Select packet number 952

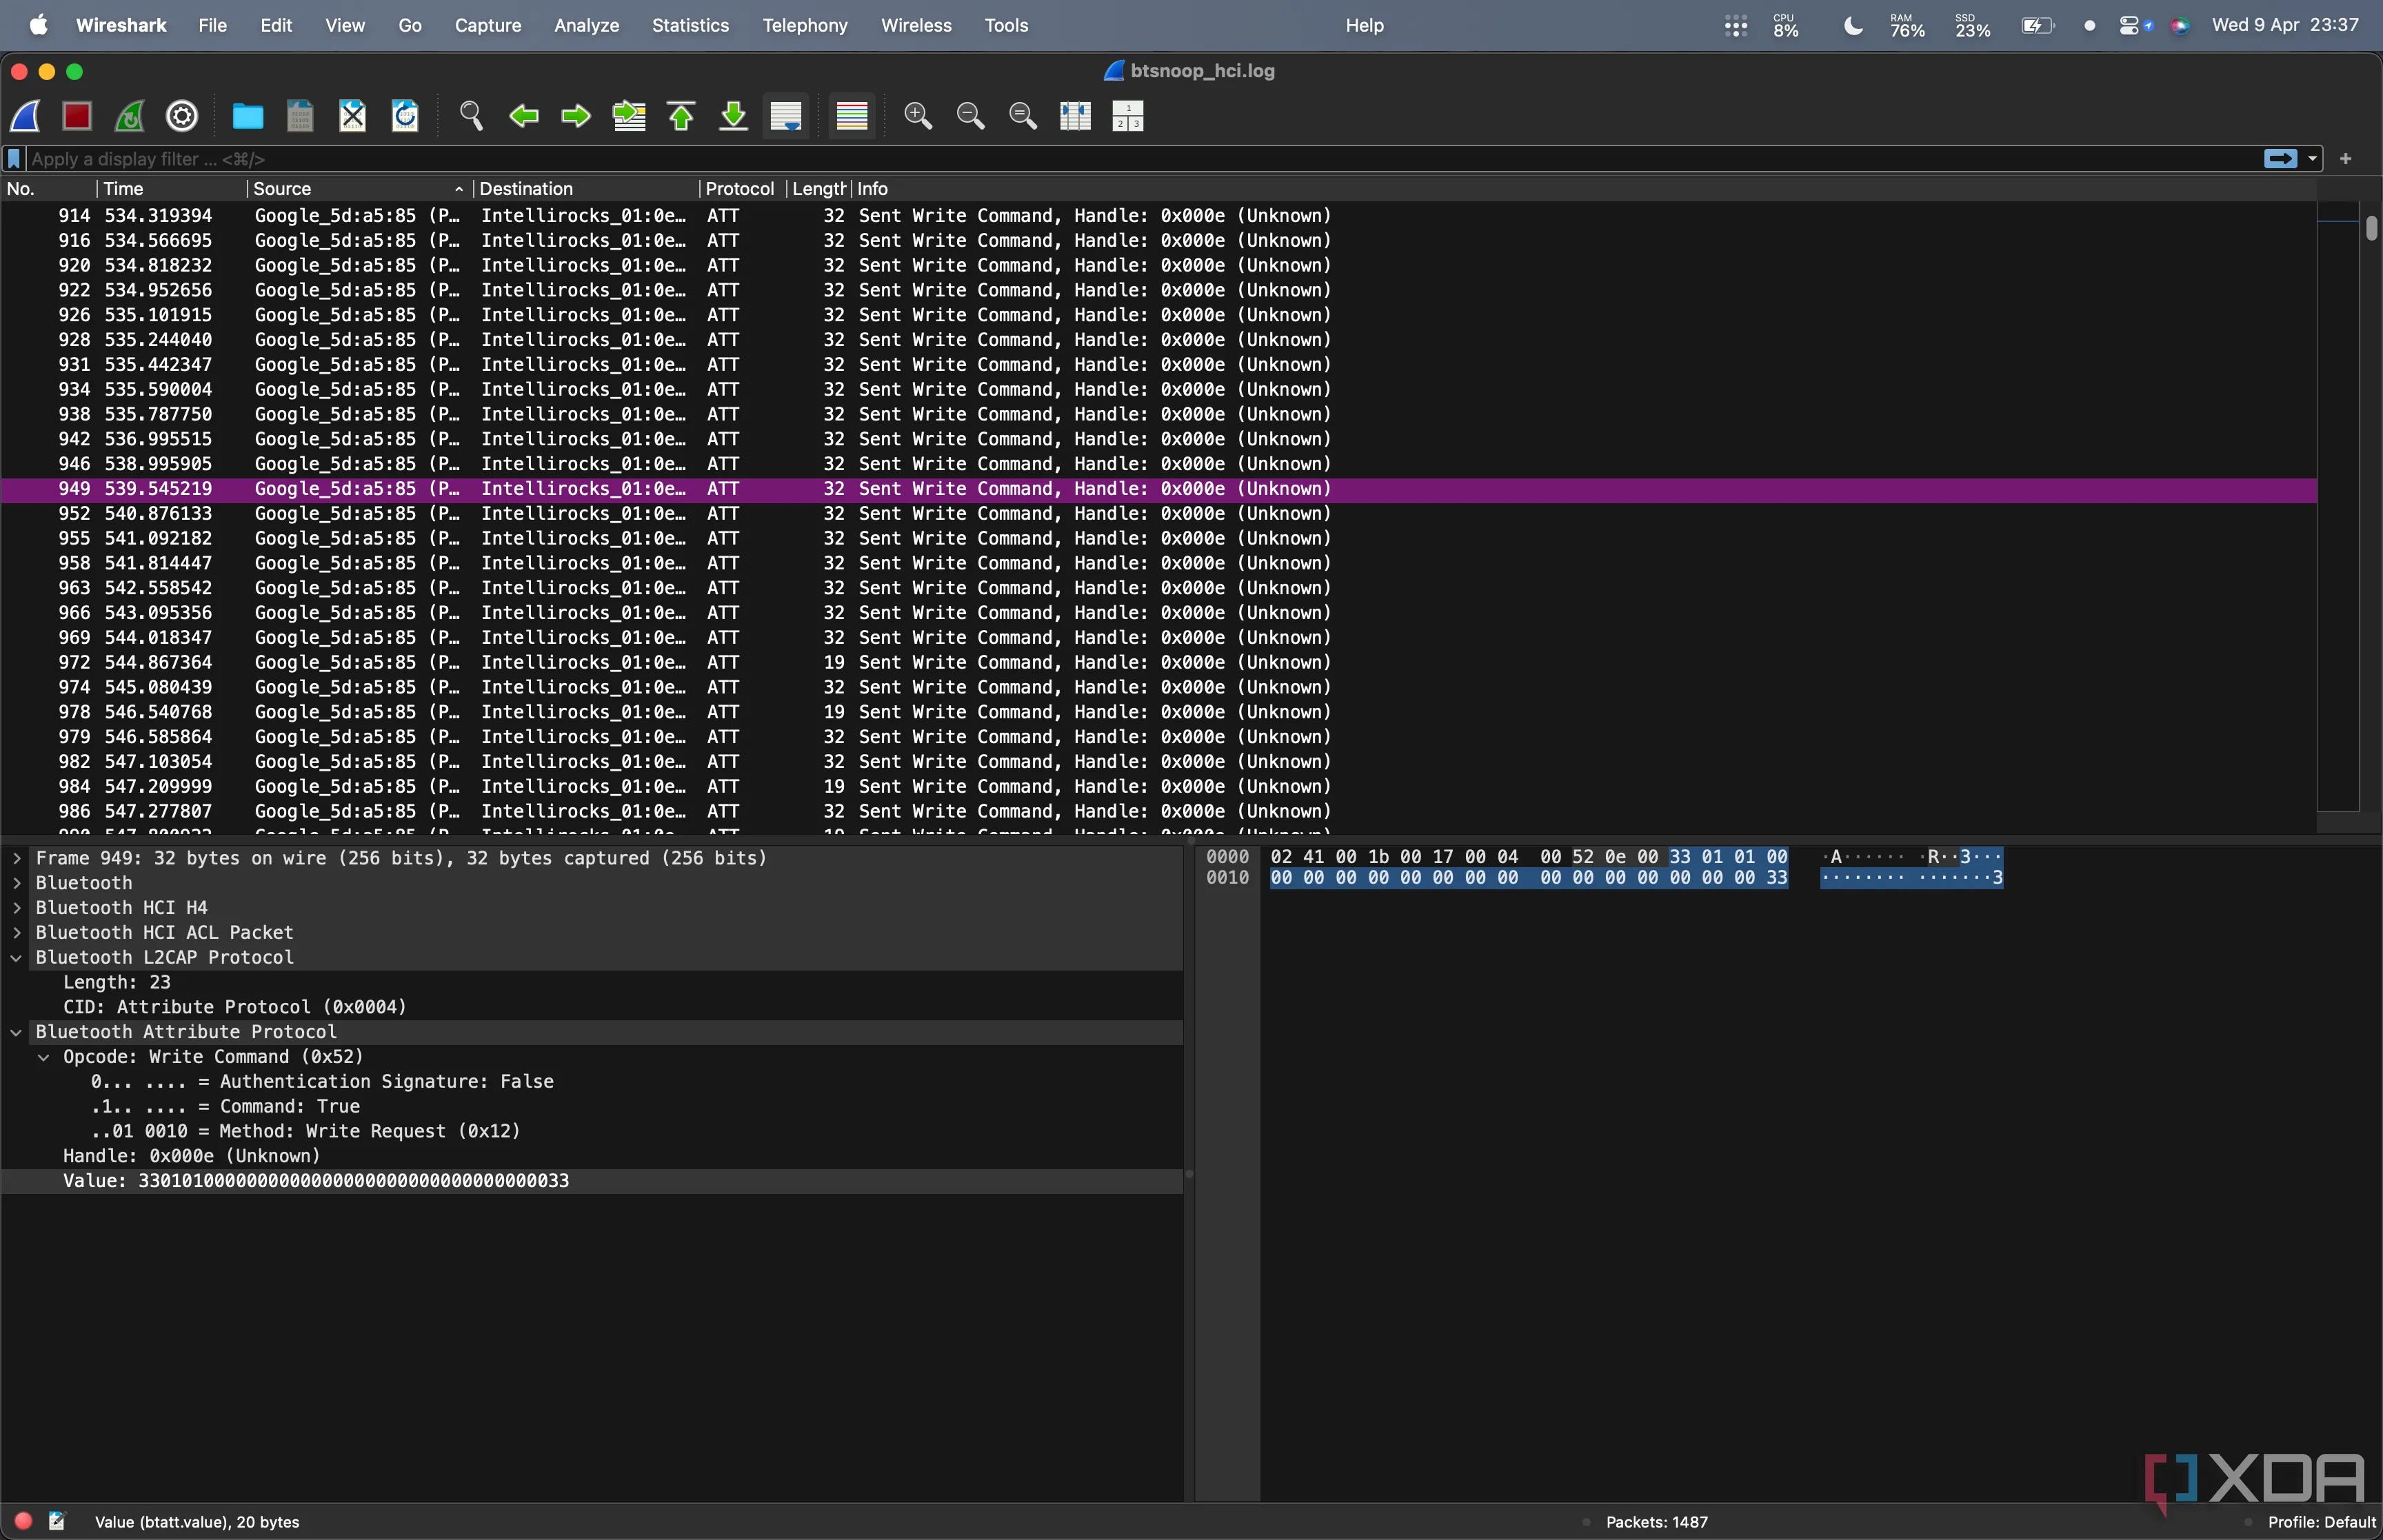pos(1158,513)
